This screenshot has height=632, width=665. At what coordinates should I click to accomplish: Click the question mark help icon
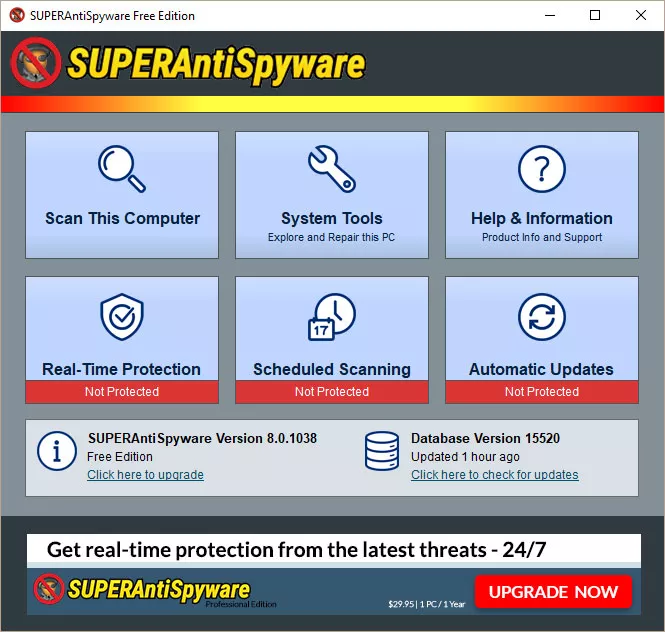[542, 169]
